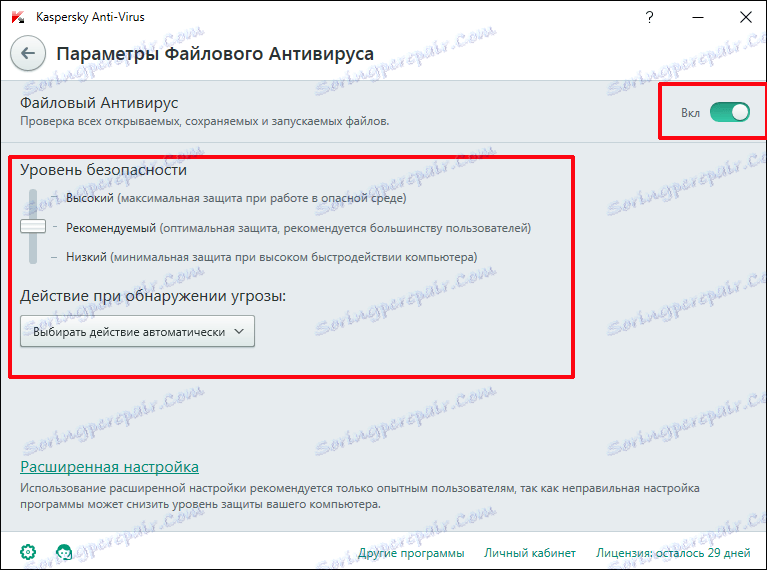Click the Лицензия: осталось 29 дней link
The width and height of the screenshot is (767, 570).
(673, 553)
